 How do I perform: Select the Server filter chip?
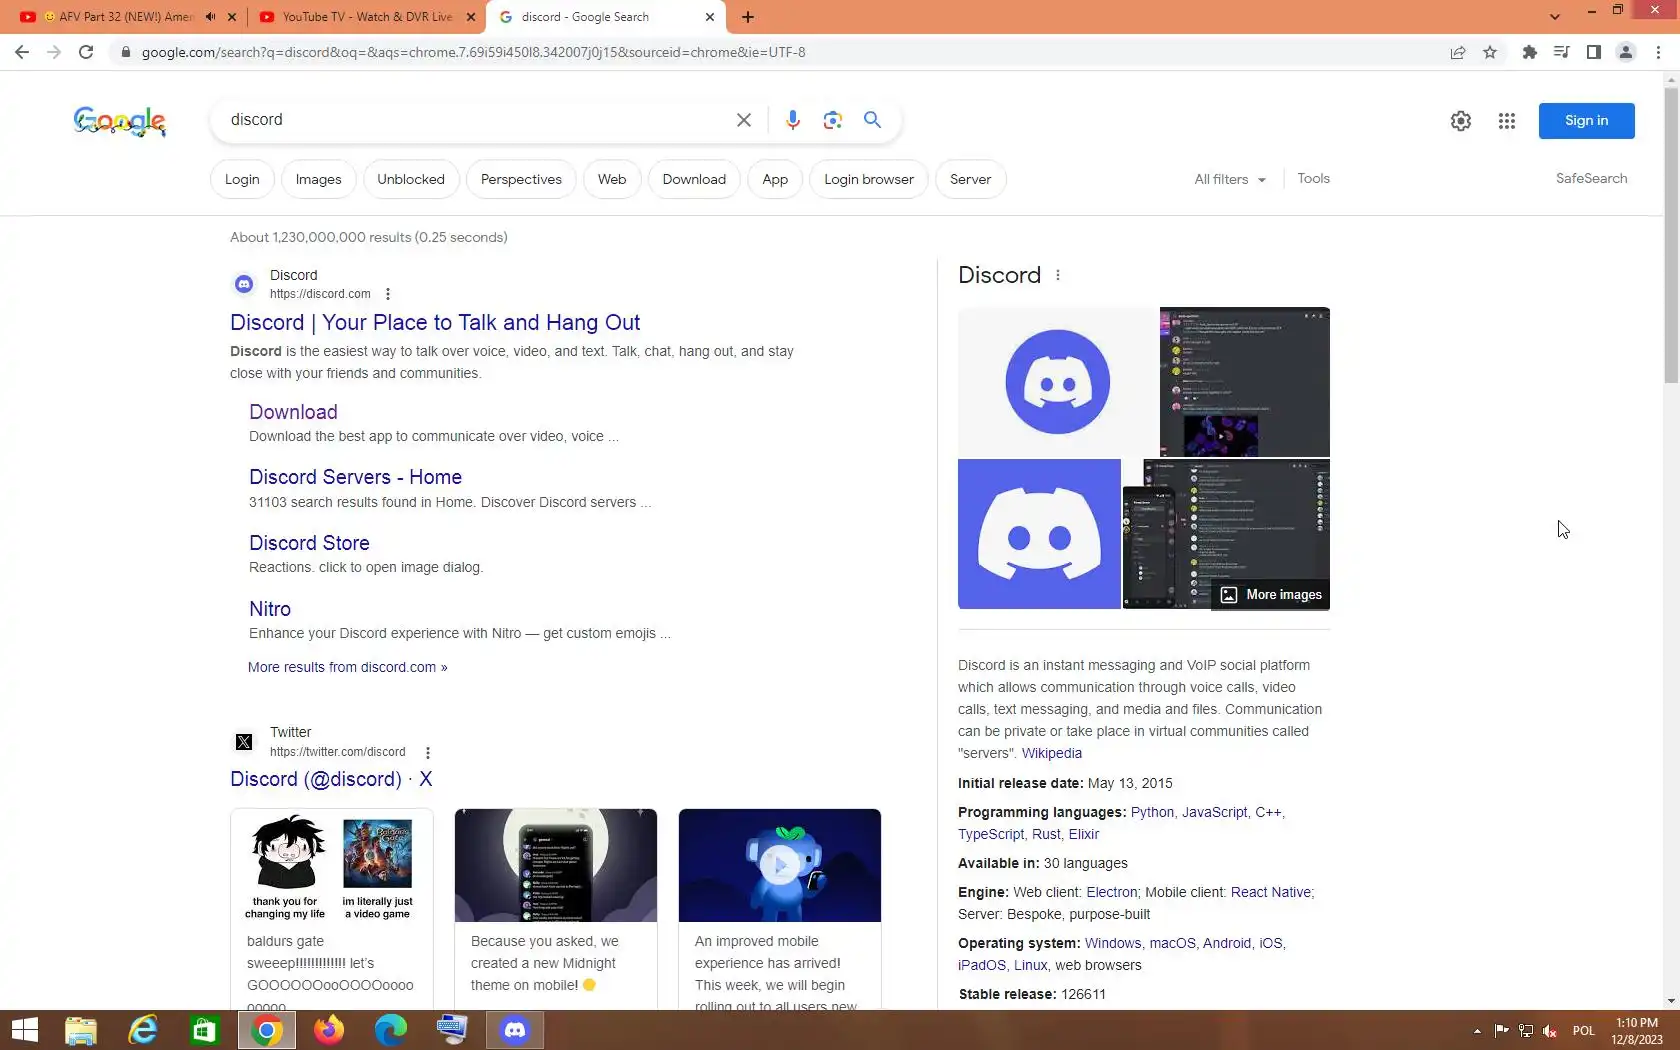971,179
